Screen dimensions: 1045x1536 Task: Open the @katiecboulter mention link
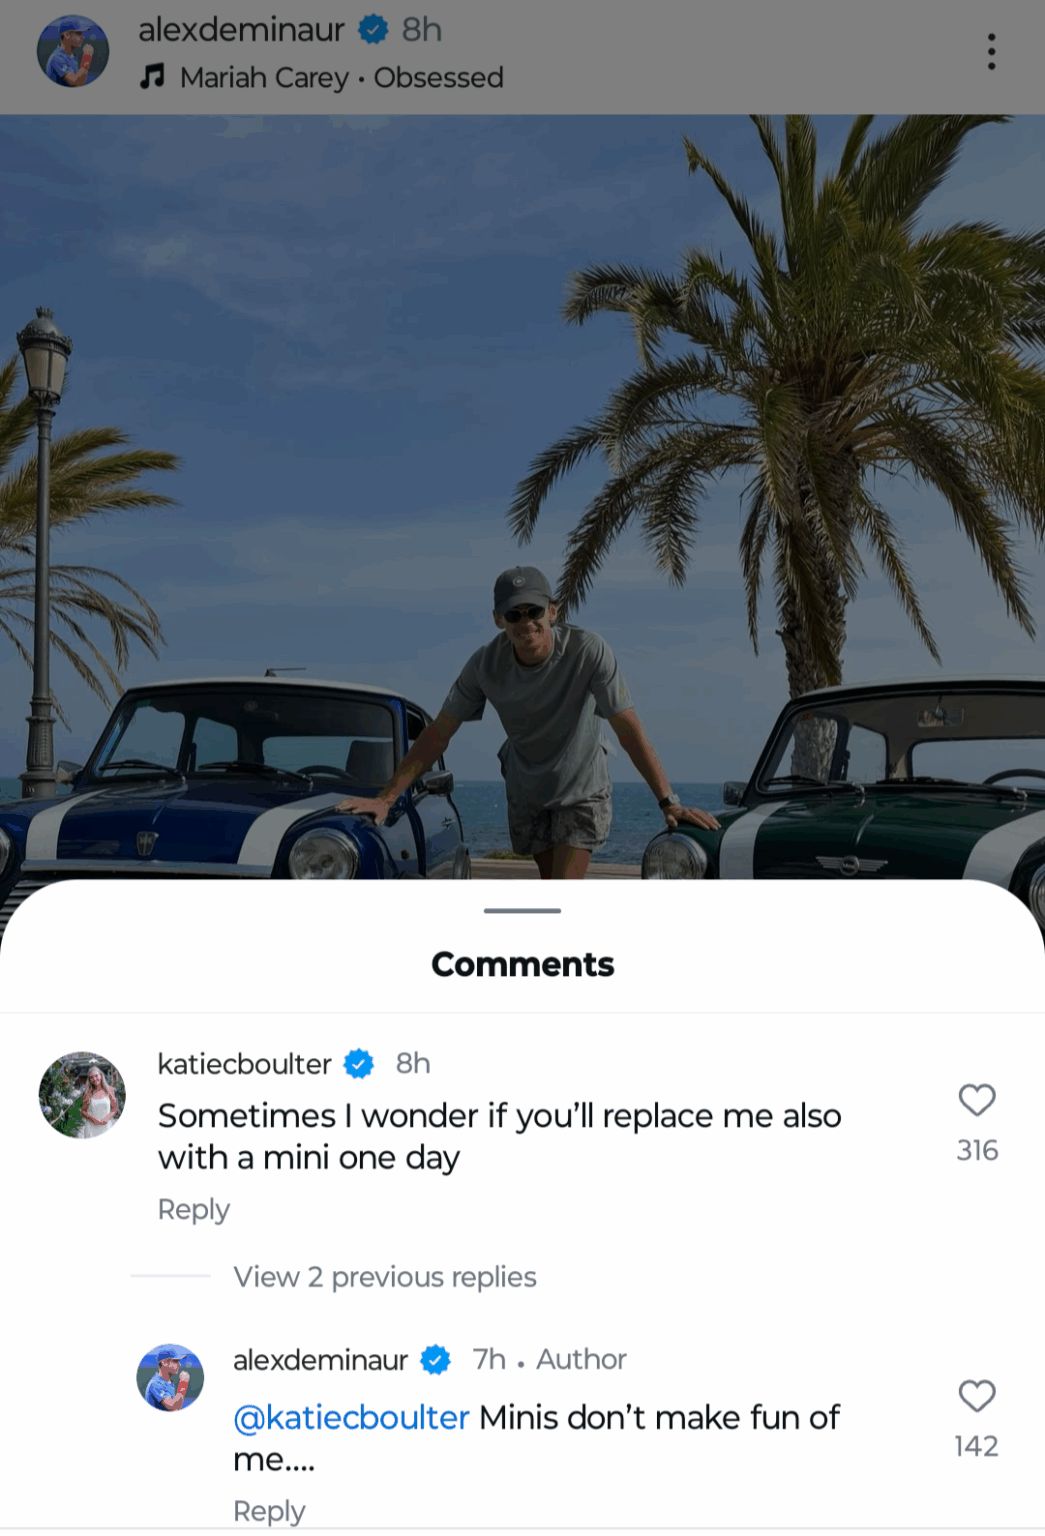[x=351, y=1418]
